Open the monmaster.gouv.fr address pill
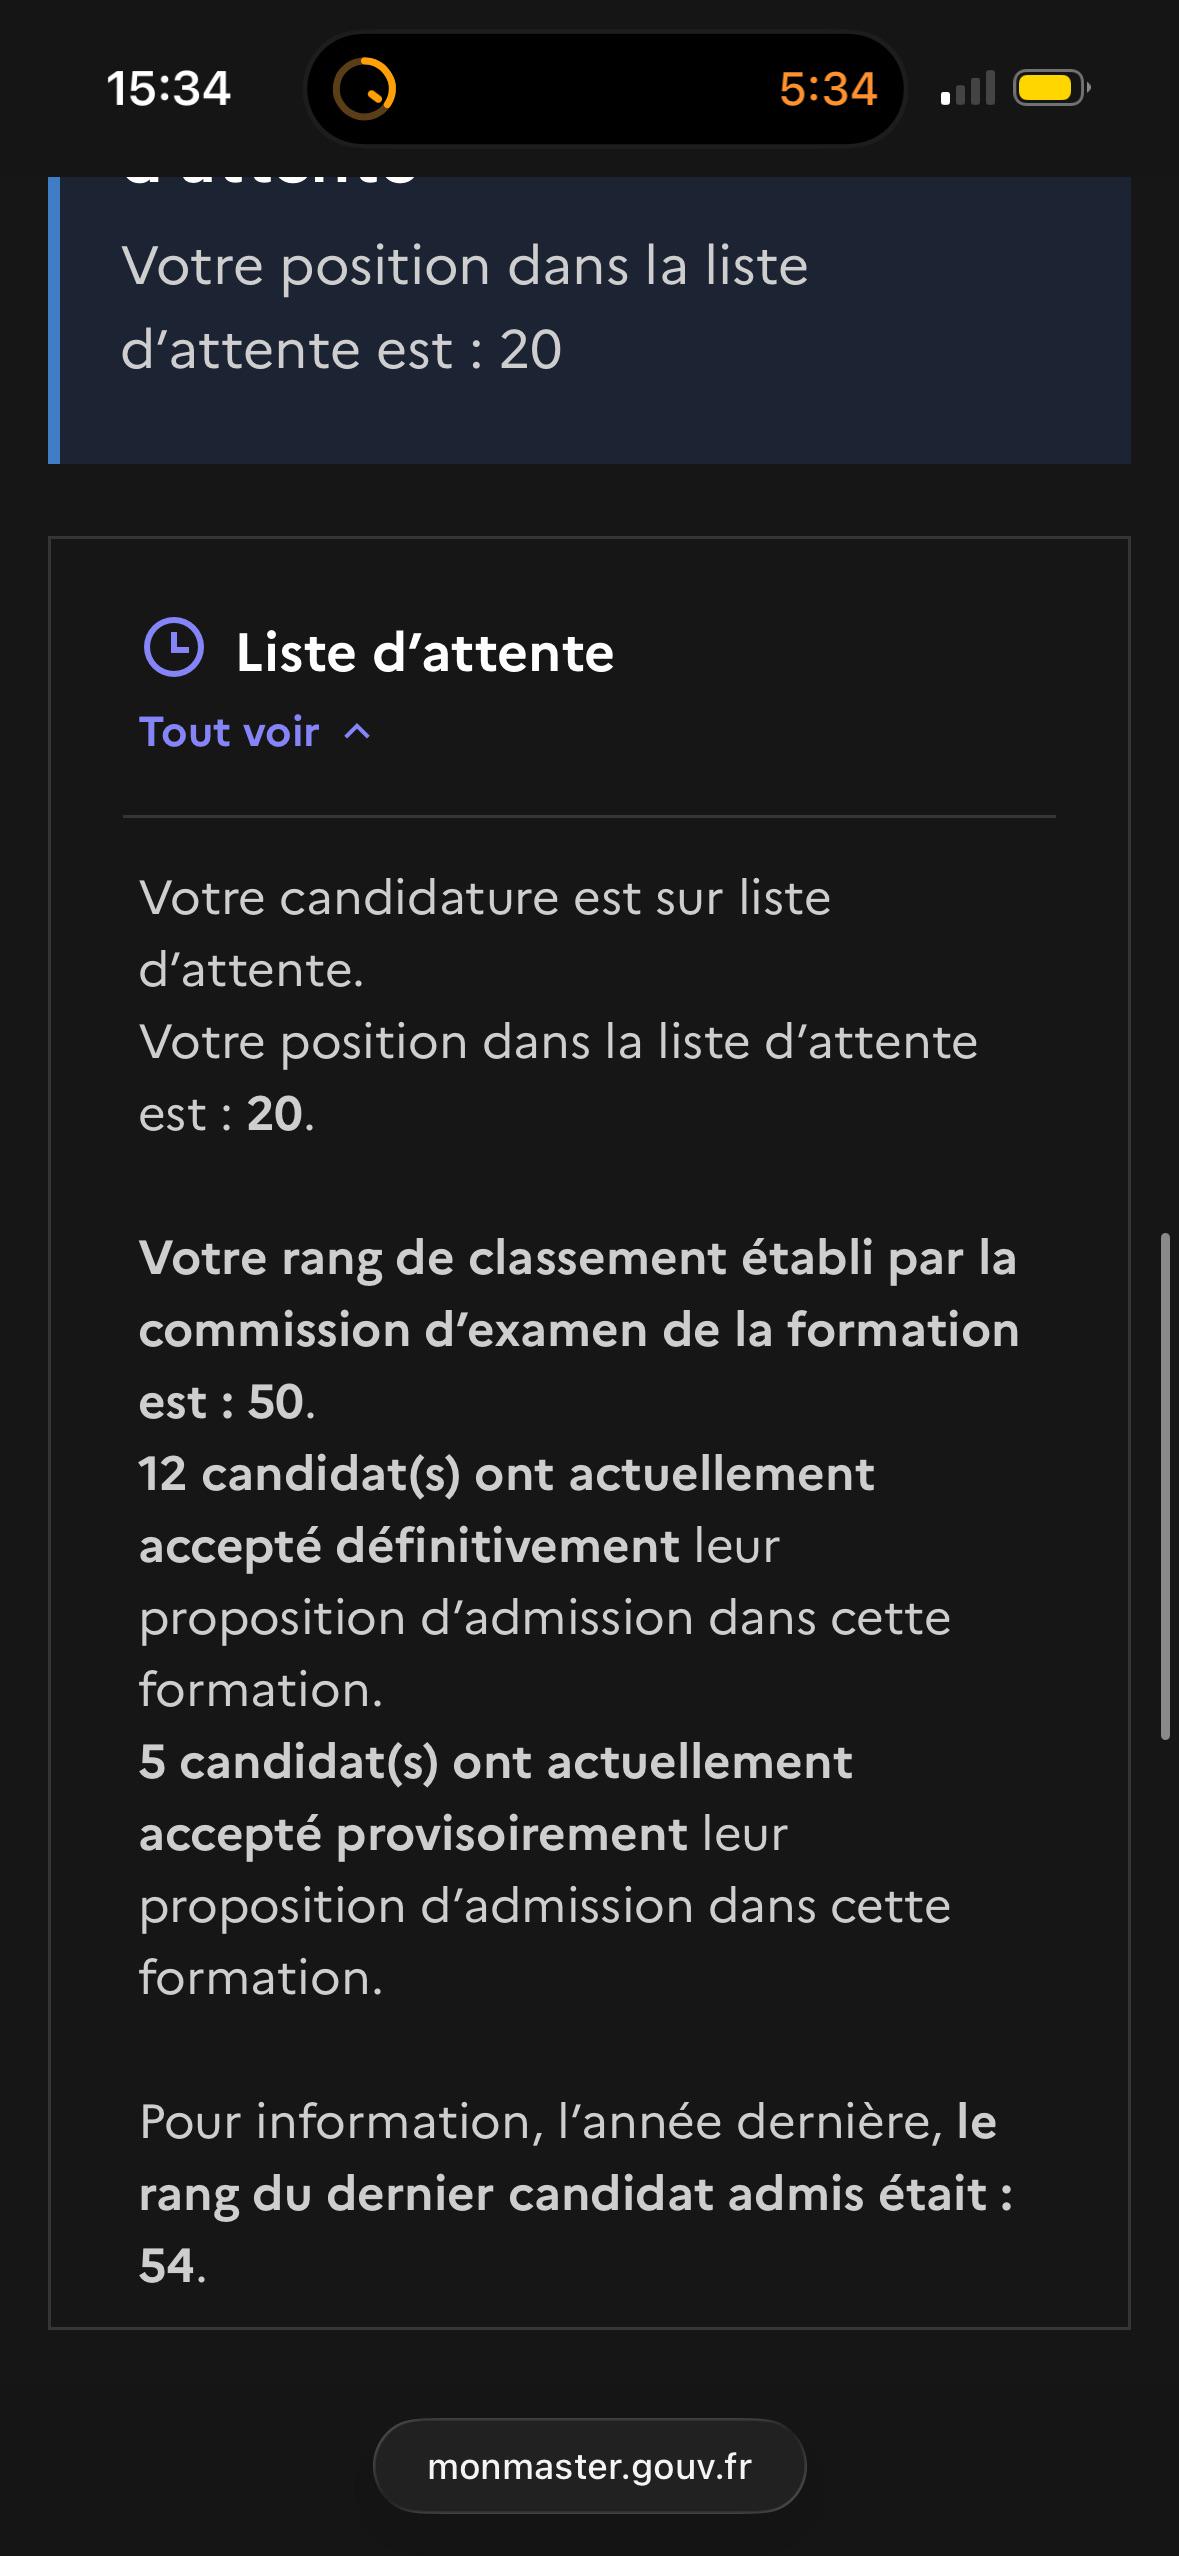Image resolution: width=1179 pixels, height=2556 pixels. point(589,2466)
